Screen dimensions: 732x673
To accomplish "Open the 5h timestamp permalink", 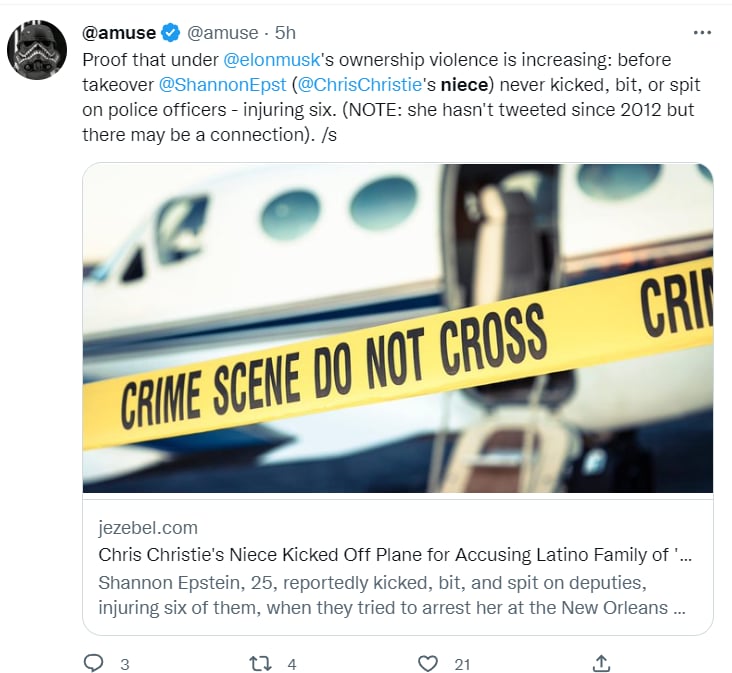I will 285,33.
